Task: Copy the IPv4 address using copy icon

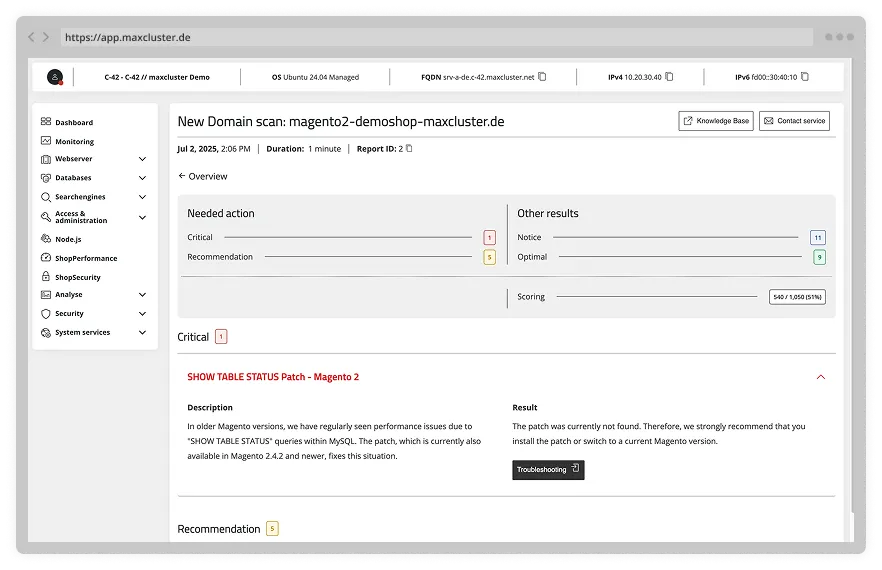Action: 669,77
